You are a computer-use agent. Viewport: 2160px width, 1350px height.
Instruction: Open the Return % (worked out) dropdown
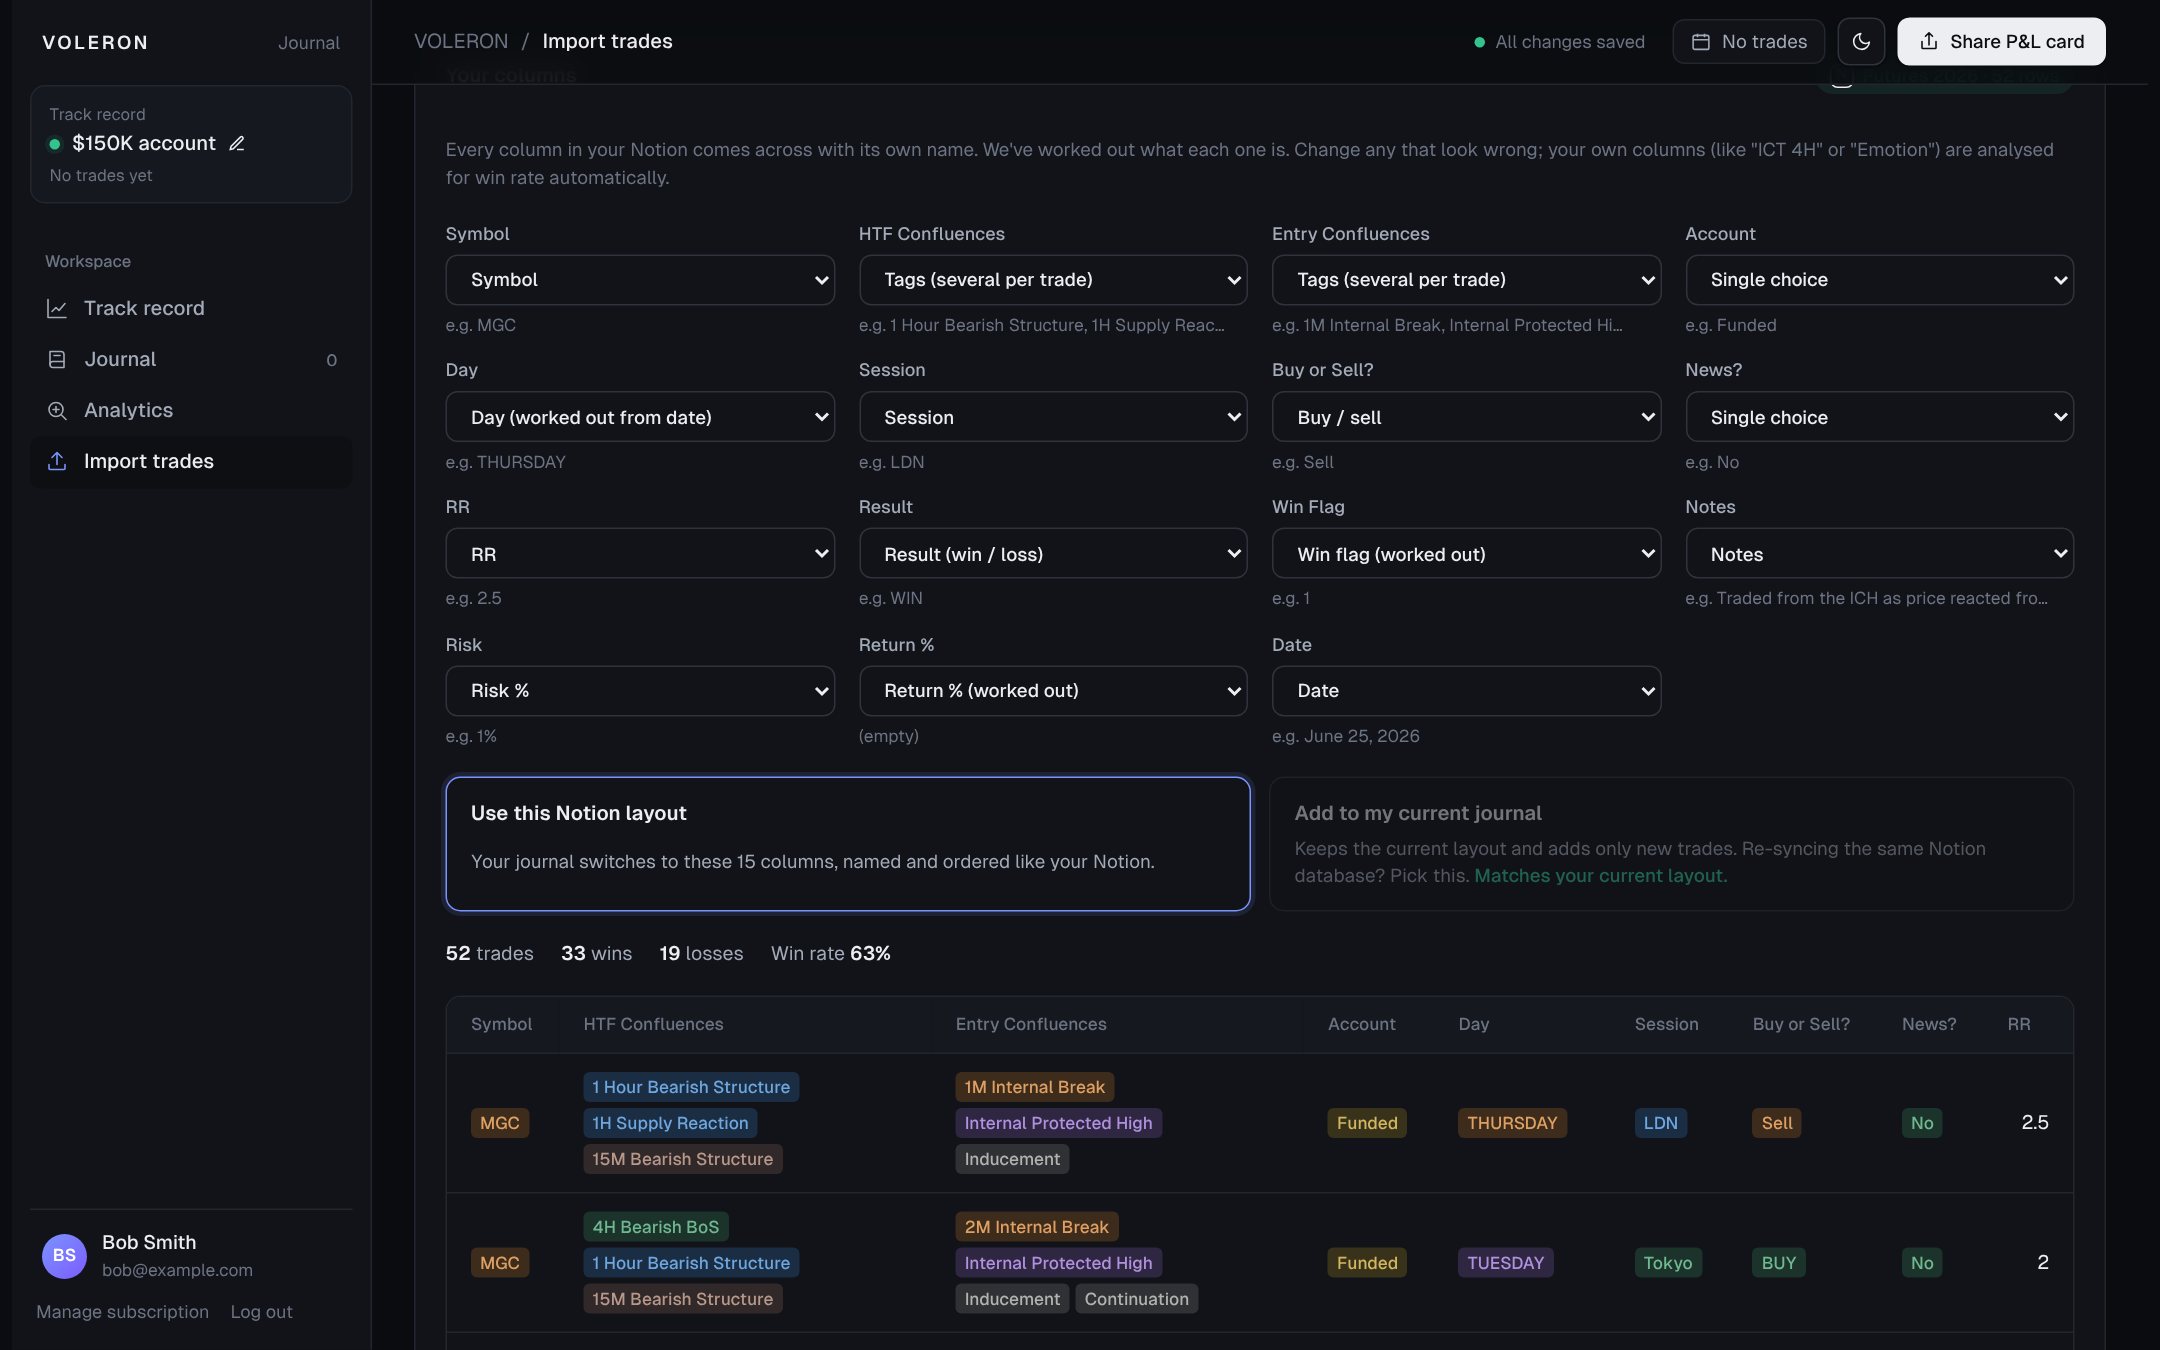click(x=1053, y=691)
